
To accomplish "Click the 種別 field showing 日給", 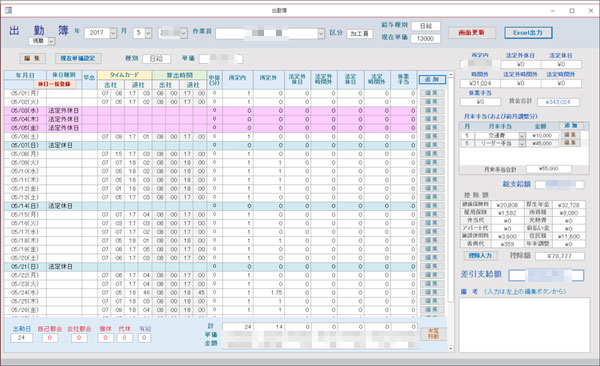I will tap(157, 59).
